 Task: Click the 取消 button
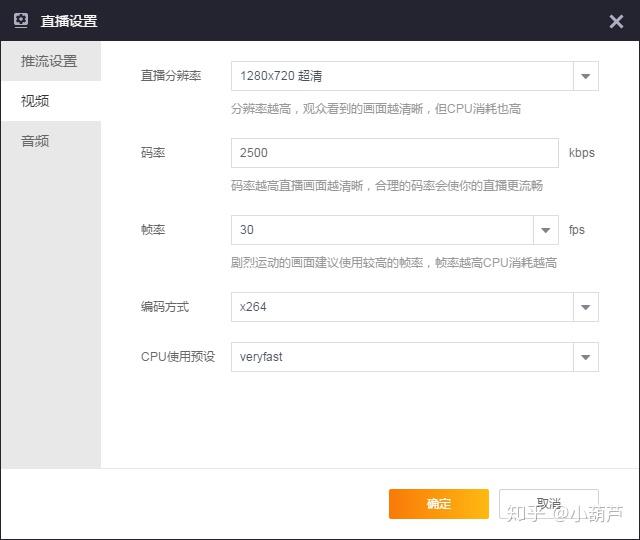(x=549, y=504)
